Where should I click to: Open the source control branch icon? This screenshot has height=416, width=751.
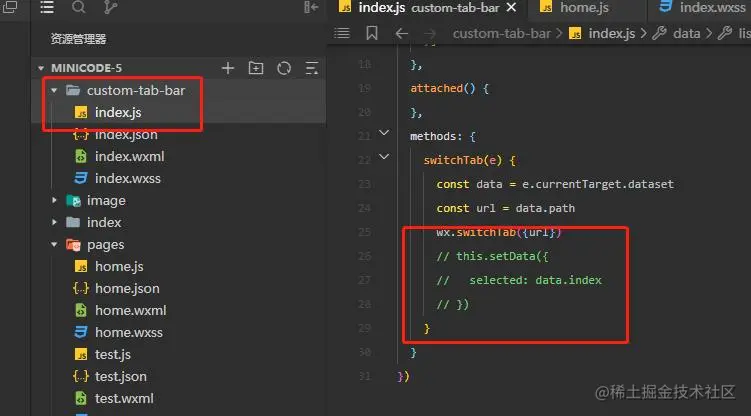click(x=110, y=7)
